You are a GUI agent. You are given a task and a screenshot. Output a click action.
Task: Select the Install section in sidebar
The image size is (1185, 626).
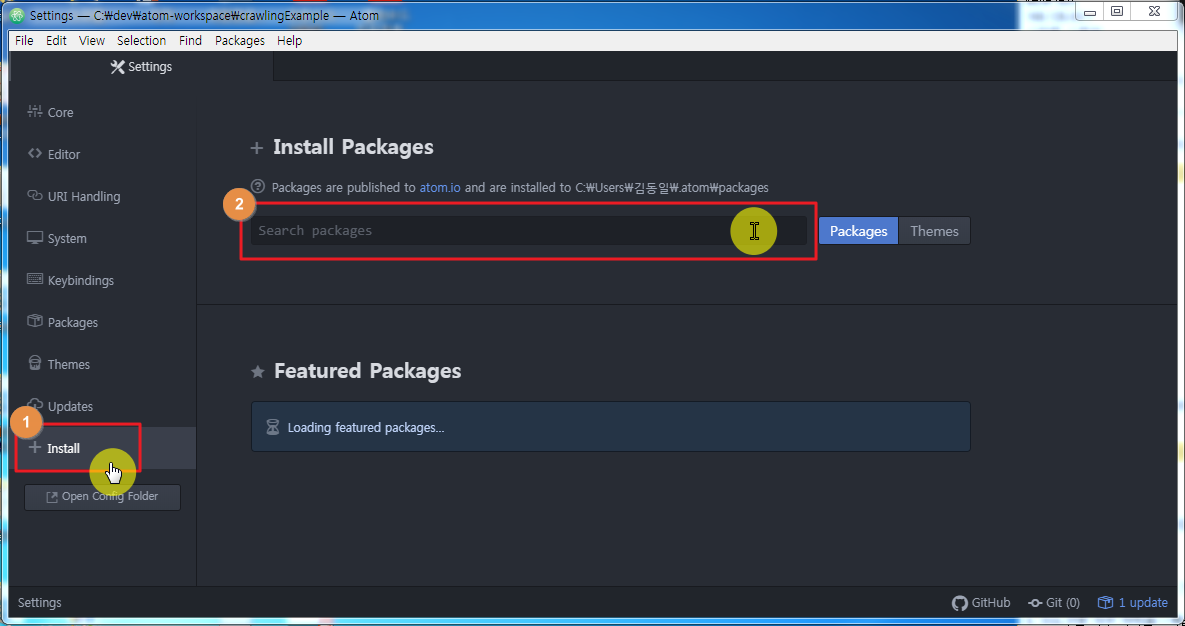[103, 448]
